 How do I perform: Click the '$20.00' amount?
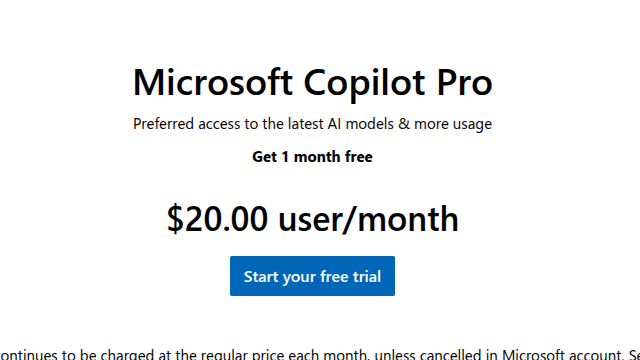[217, 220]
